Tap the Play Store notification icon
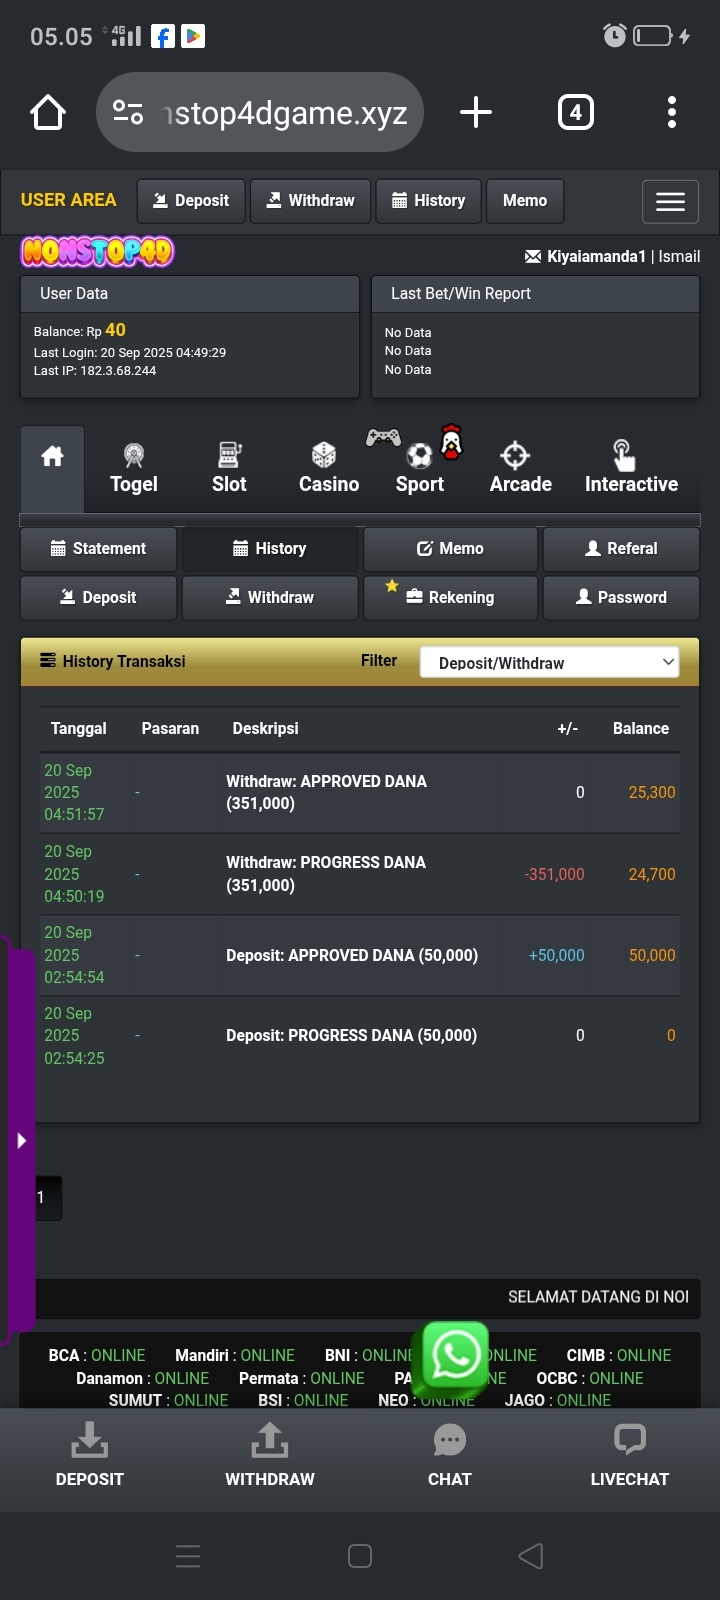The height and width of the screenshot is (1600, 720). [x=193, y=37]
